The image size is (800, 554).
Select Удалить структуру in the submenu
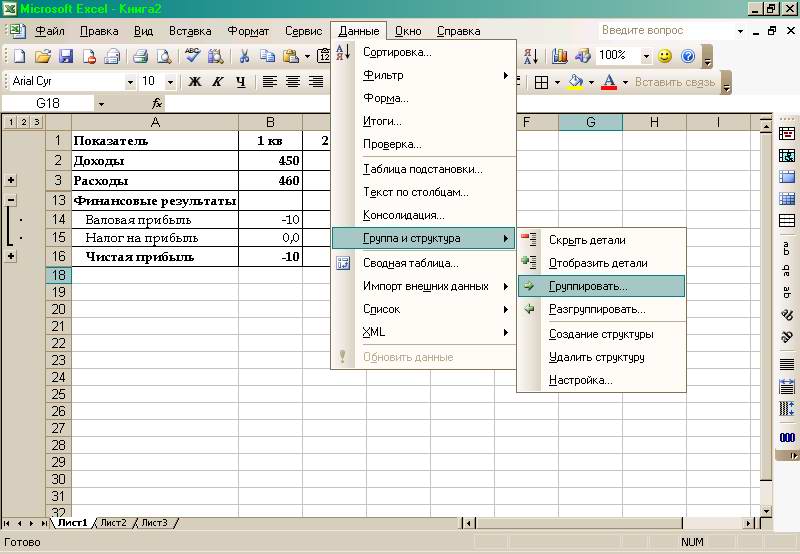pyautogui.click(x=602, y=357)
